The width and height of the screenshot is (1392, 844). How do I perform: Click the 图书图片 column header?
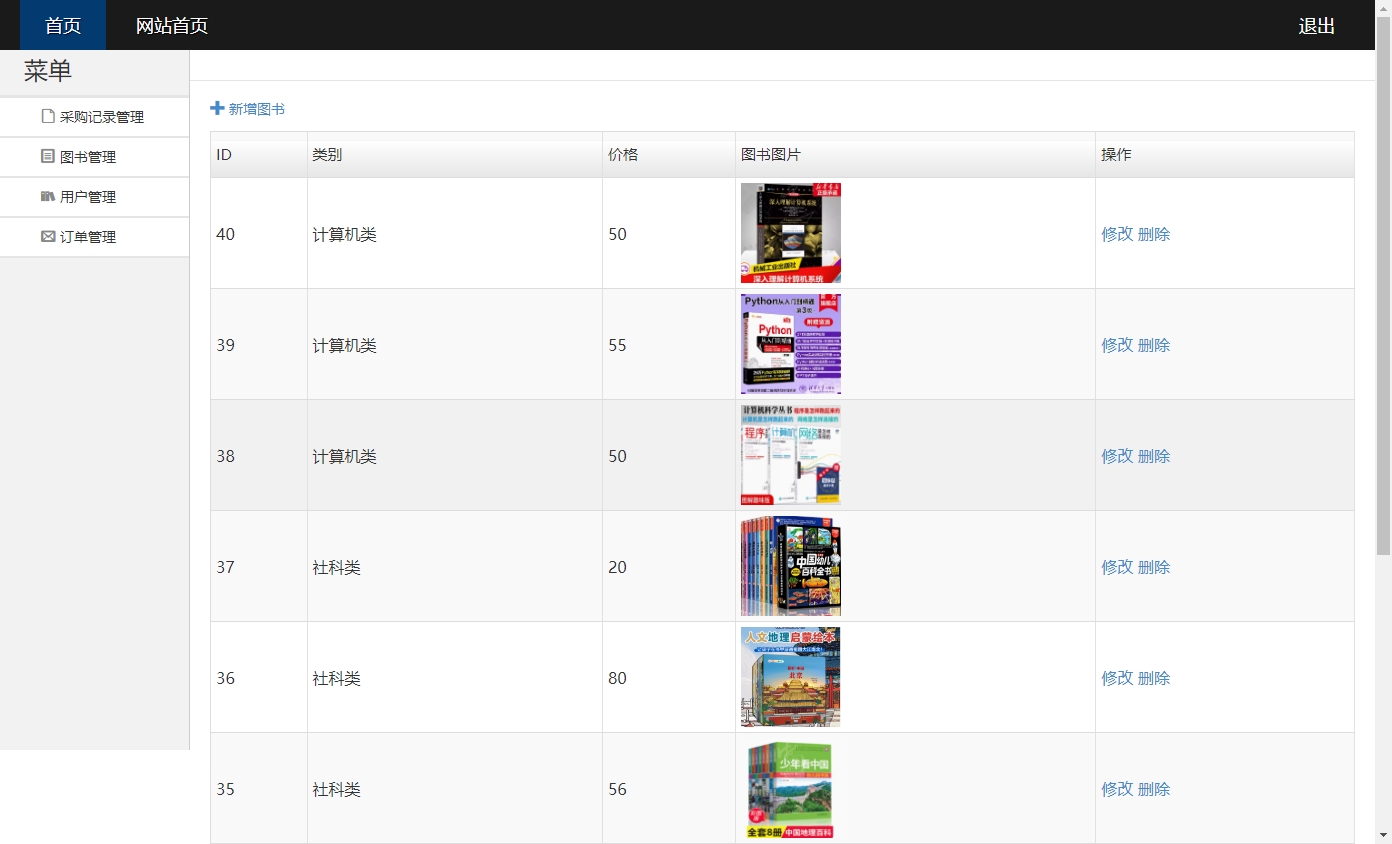(x=916, y=155)
